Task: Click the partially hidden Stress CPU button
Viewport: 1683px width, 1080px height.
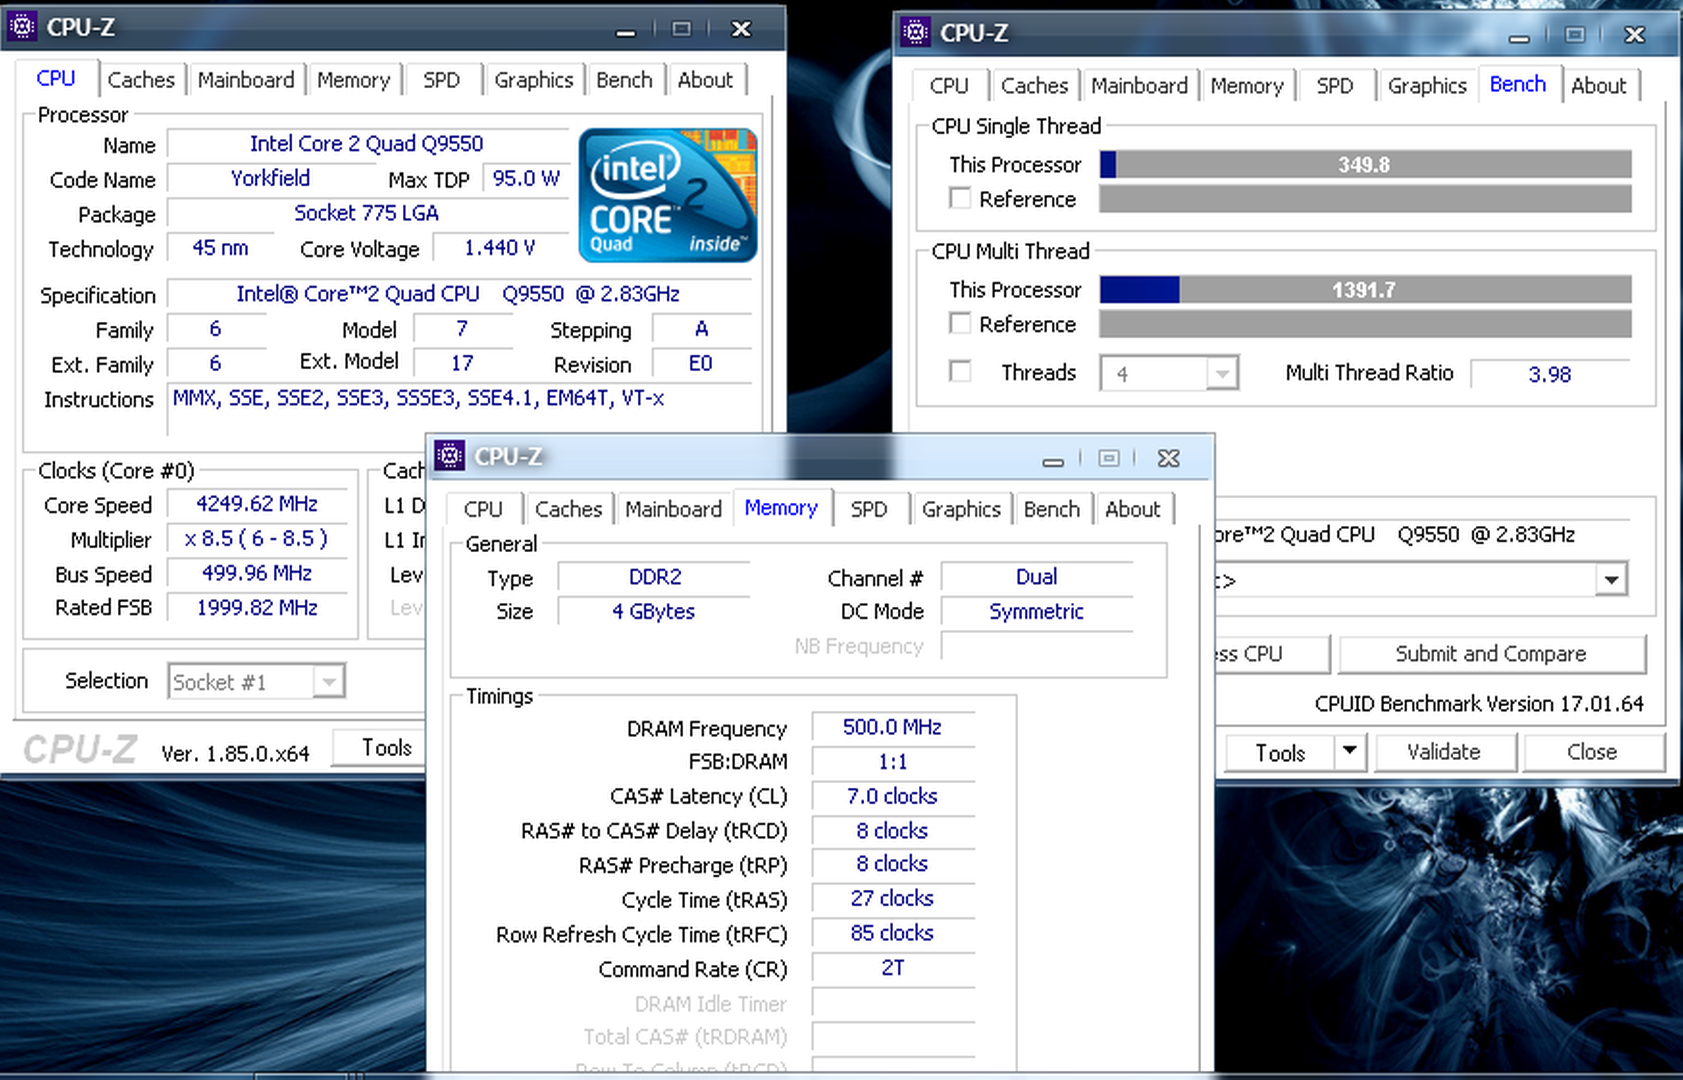Action: (x=1270, y=654)
